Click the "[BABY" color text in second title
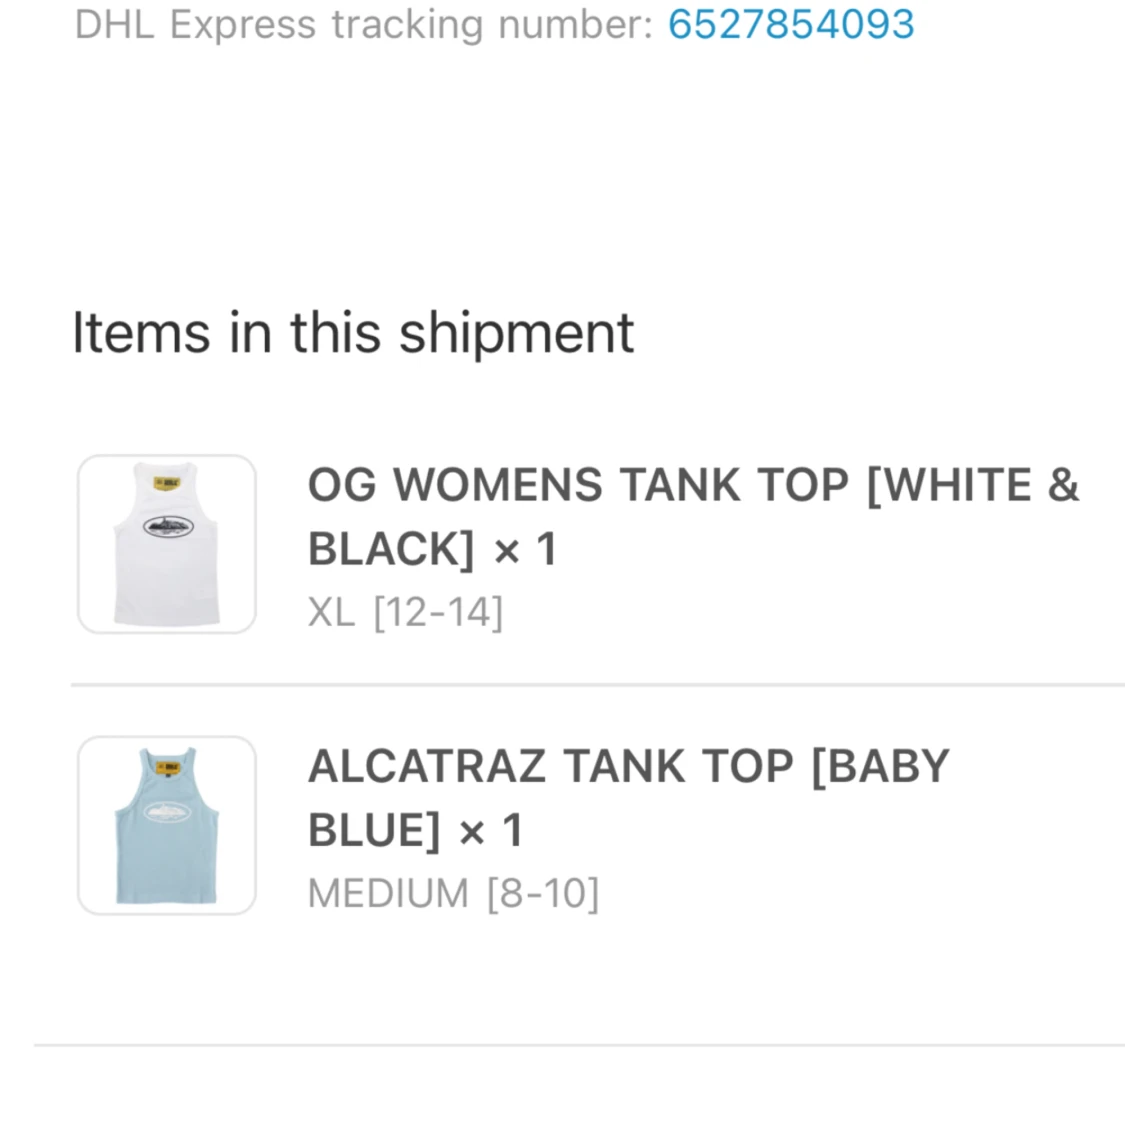The height and width of the screenshot is (1125, 1125). click(x=879, y=767)
